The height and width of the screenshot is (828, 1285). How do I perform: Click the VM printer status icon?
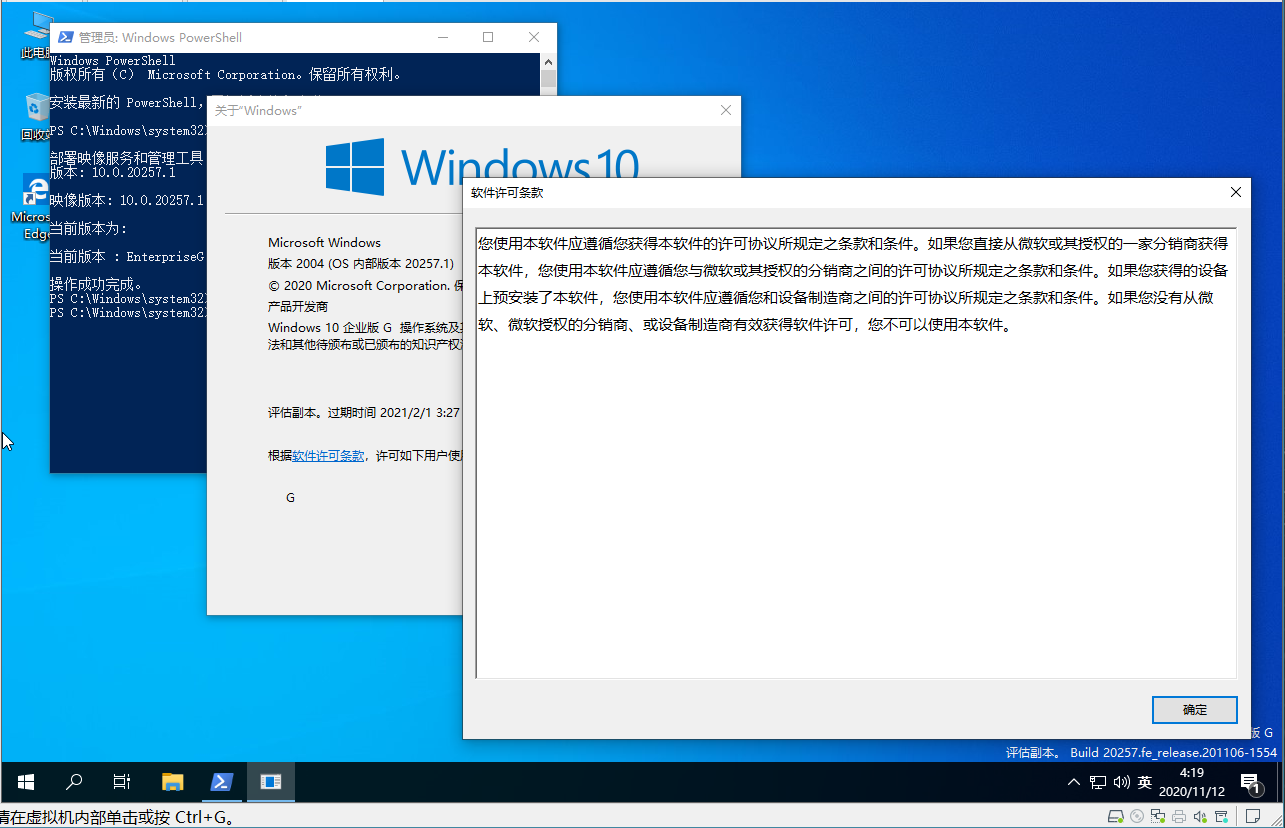click(x=1179, y=816)
